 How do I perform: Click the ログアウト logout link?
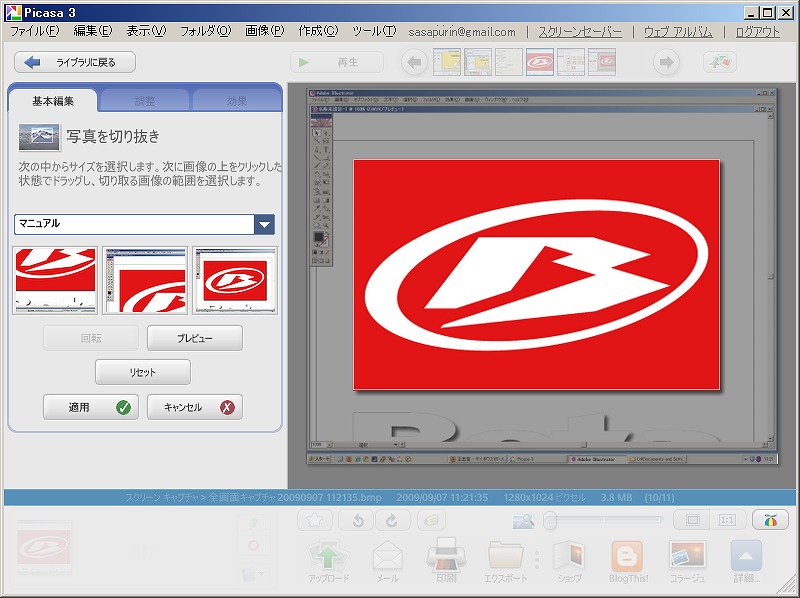point(758,32)
